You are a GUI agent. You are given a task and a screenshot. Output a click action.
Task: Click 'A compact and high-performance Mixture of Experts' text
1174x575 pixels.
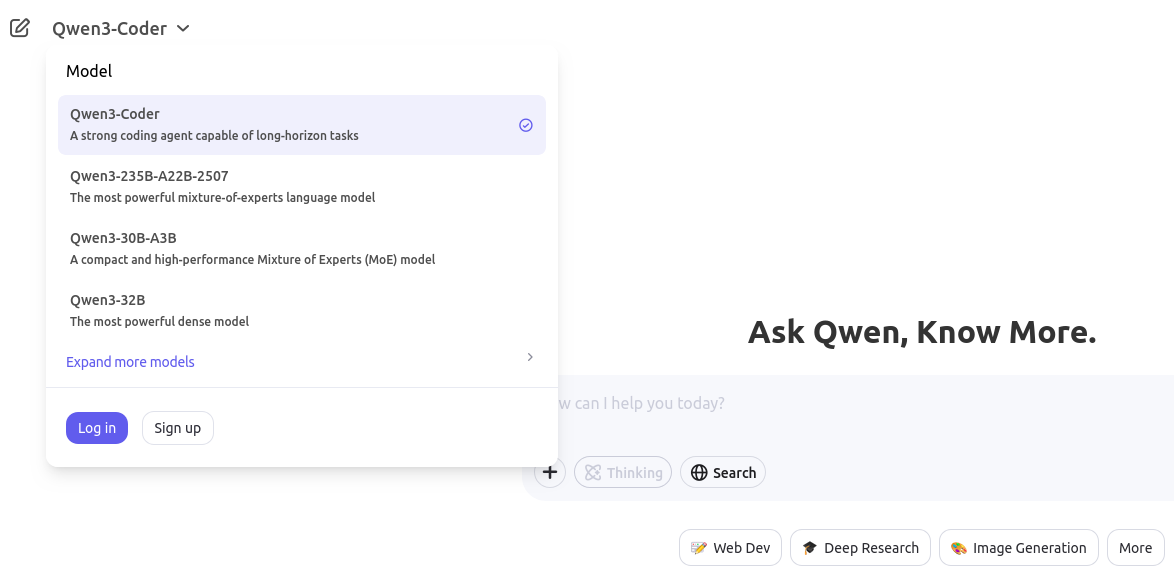click(x=252, y=260)
